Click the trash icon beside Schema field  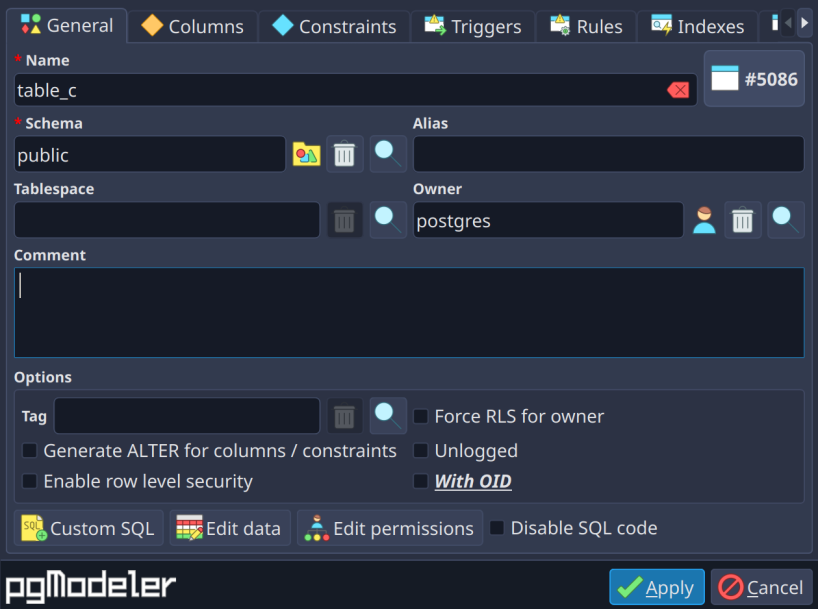pyautogui.click(x=344, y=154)
